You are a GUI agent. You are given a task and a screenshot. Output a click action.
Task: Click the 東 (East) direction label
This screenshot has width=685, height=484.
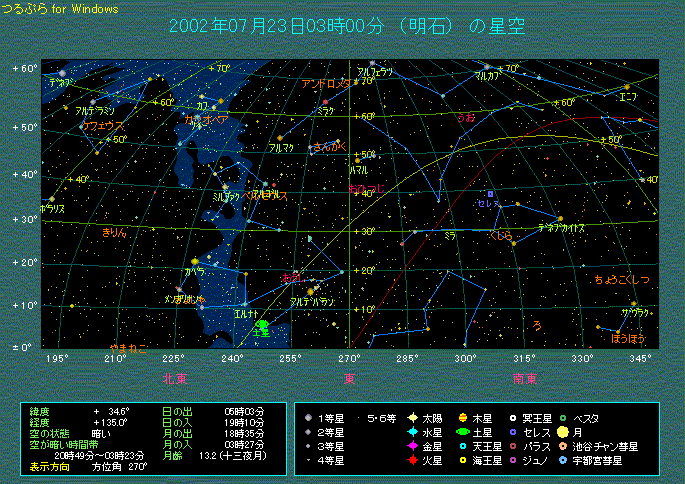click(349, 378)
